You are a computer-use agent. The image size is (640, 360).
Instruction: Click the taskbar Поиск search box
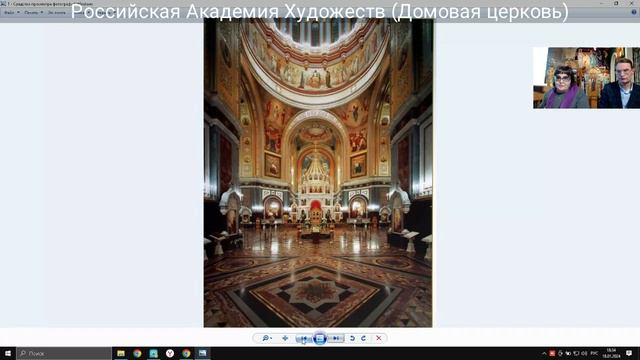(x=64, y=353)
